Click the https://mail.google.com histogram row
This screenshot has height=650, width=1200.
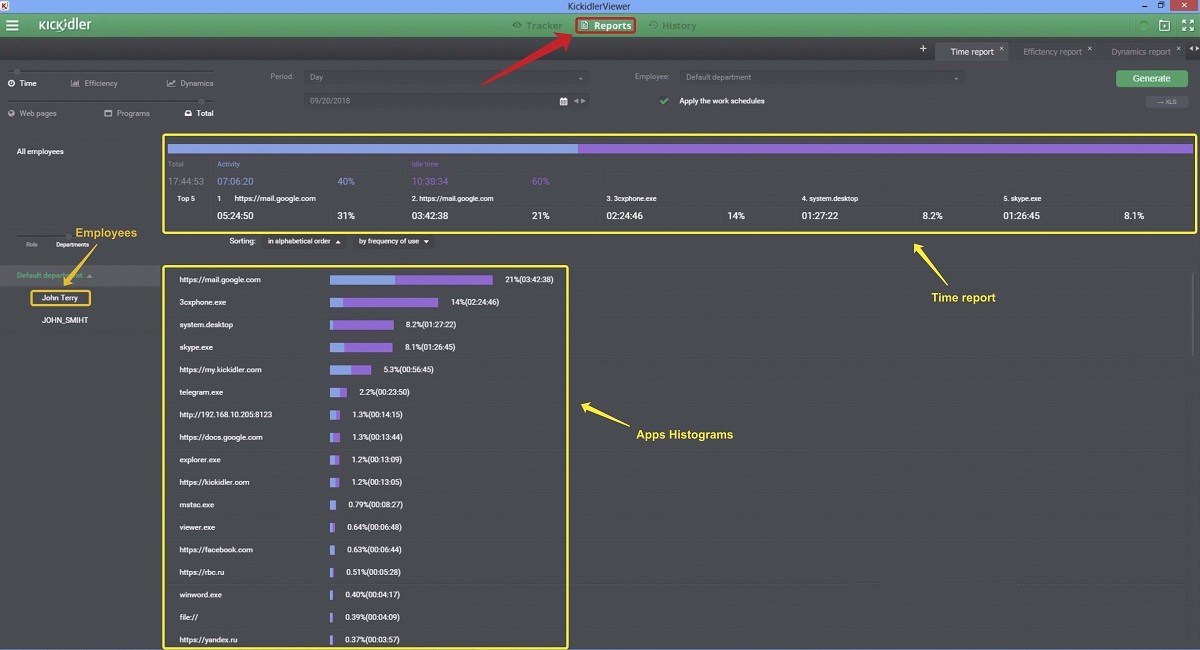[x=365, y=280]
